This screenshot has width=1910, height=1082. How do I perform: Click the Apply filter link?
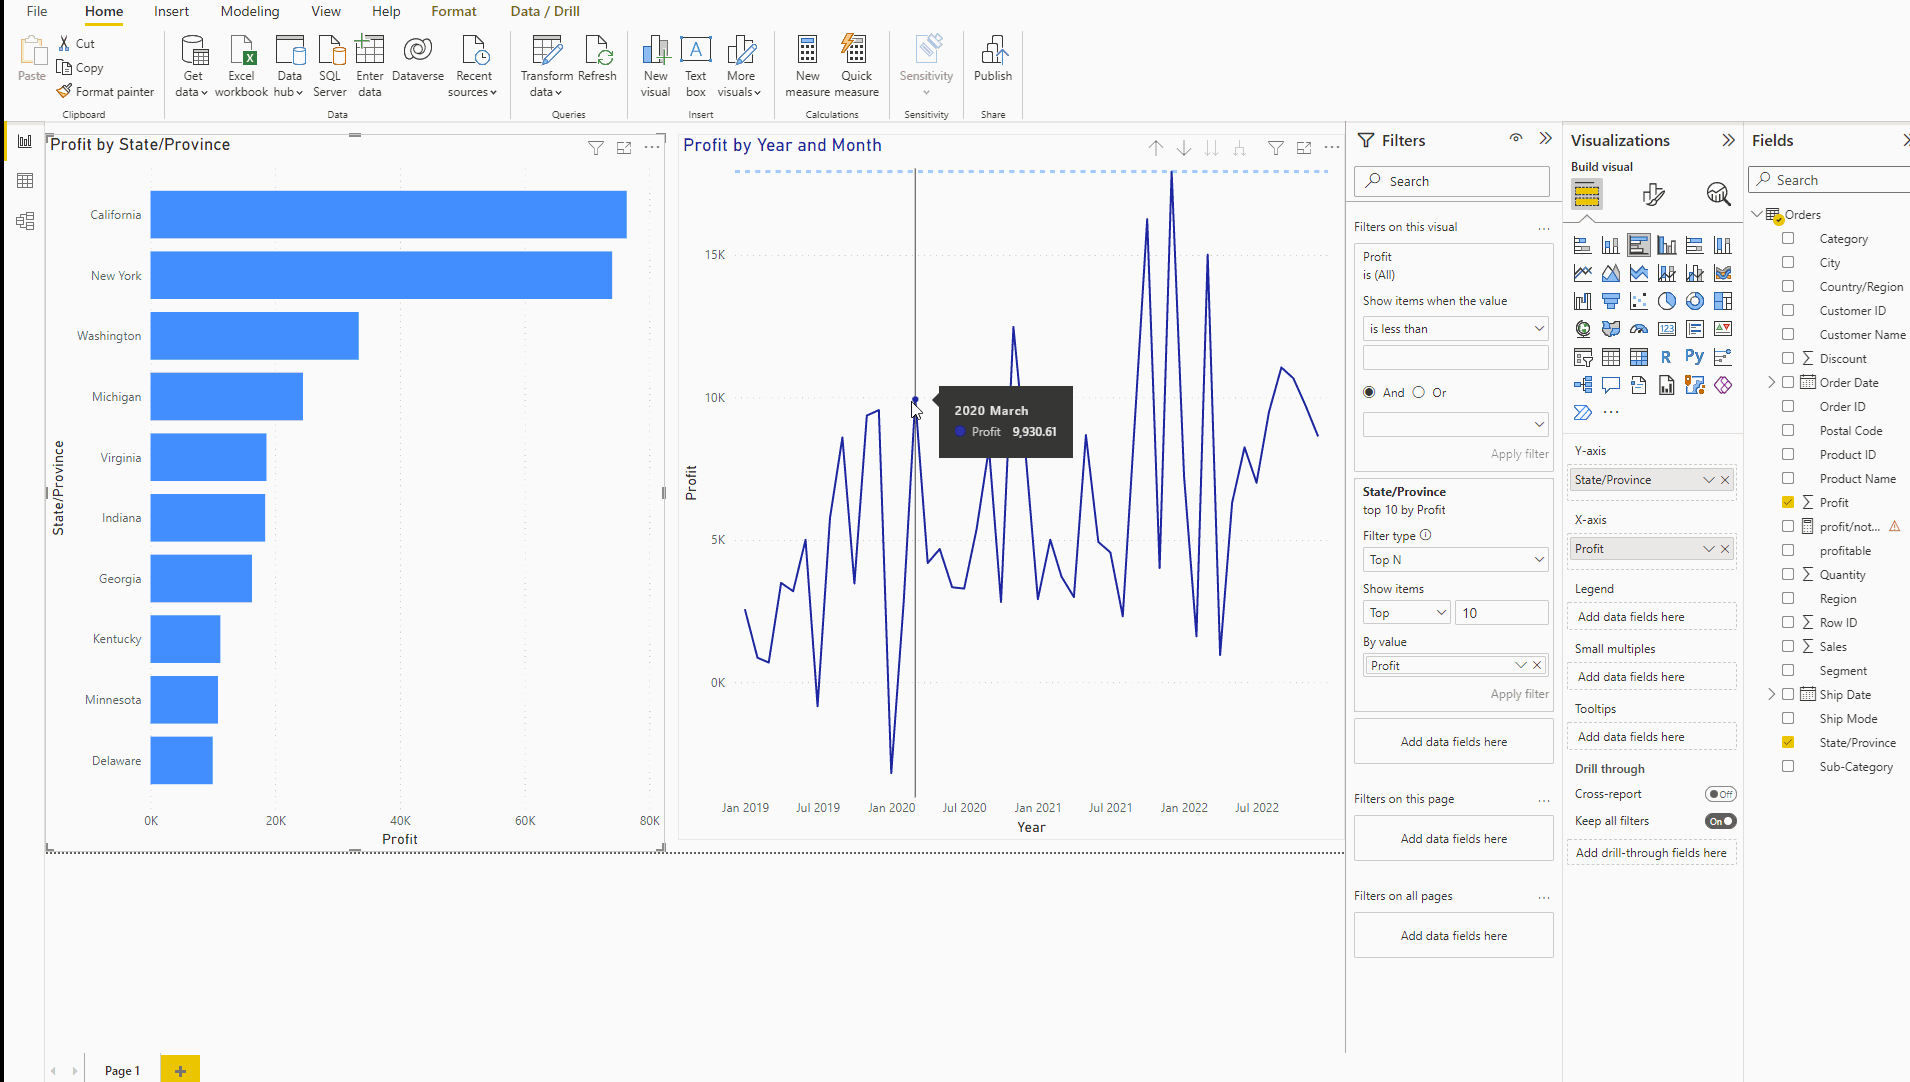1519,453
